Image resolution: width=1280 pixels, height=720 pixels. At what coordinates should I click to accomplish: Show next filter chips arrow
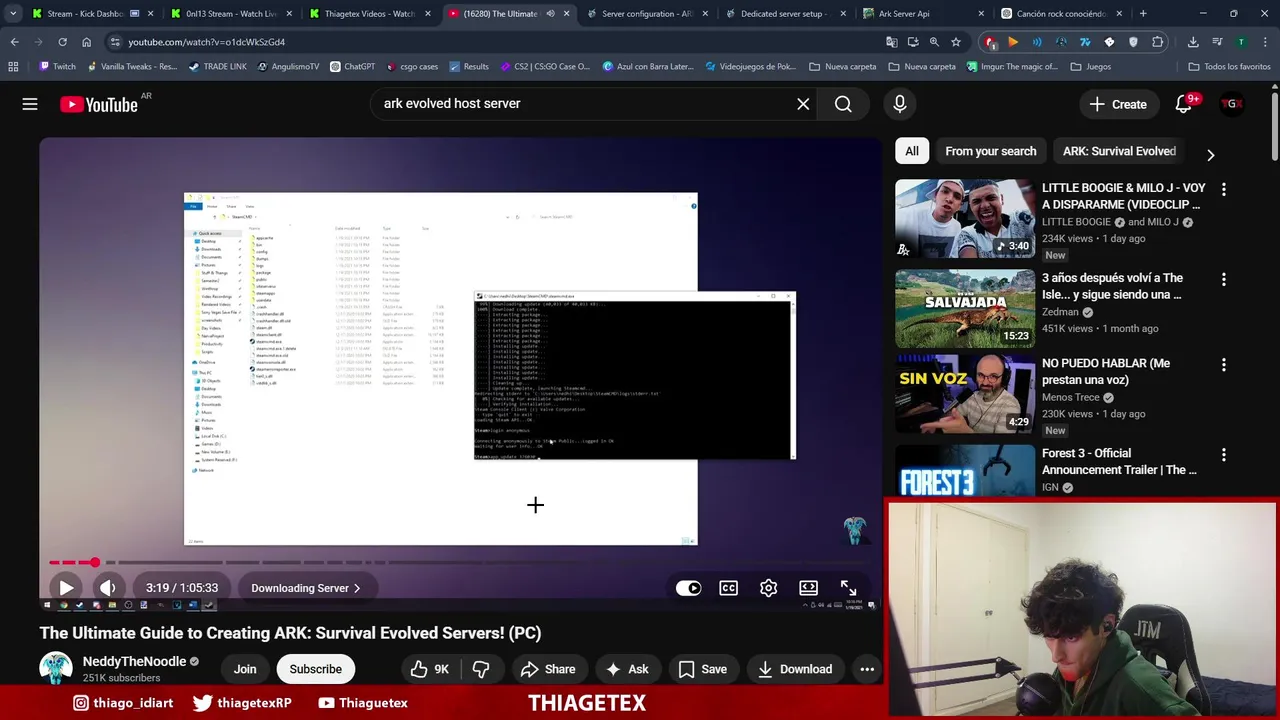tap(1210, 155)
